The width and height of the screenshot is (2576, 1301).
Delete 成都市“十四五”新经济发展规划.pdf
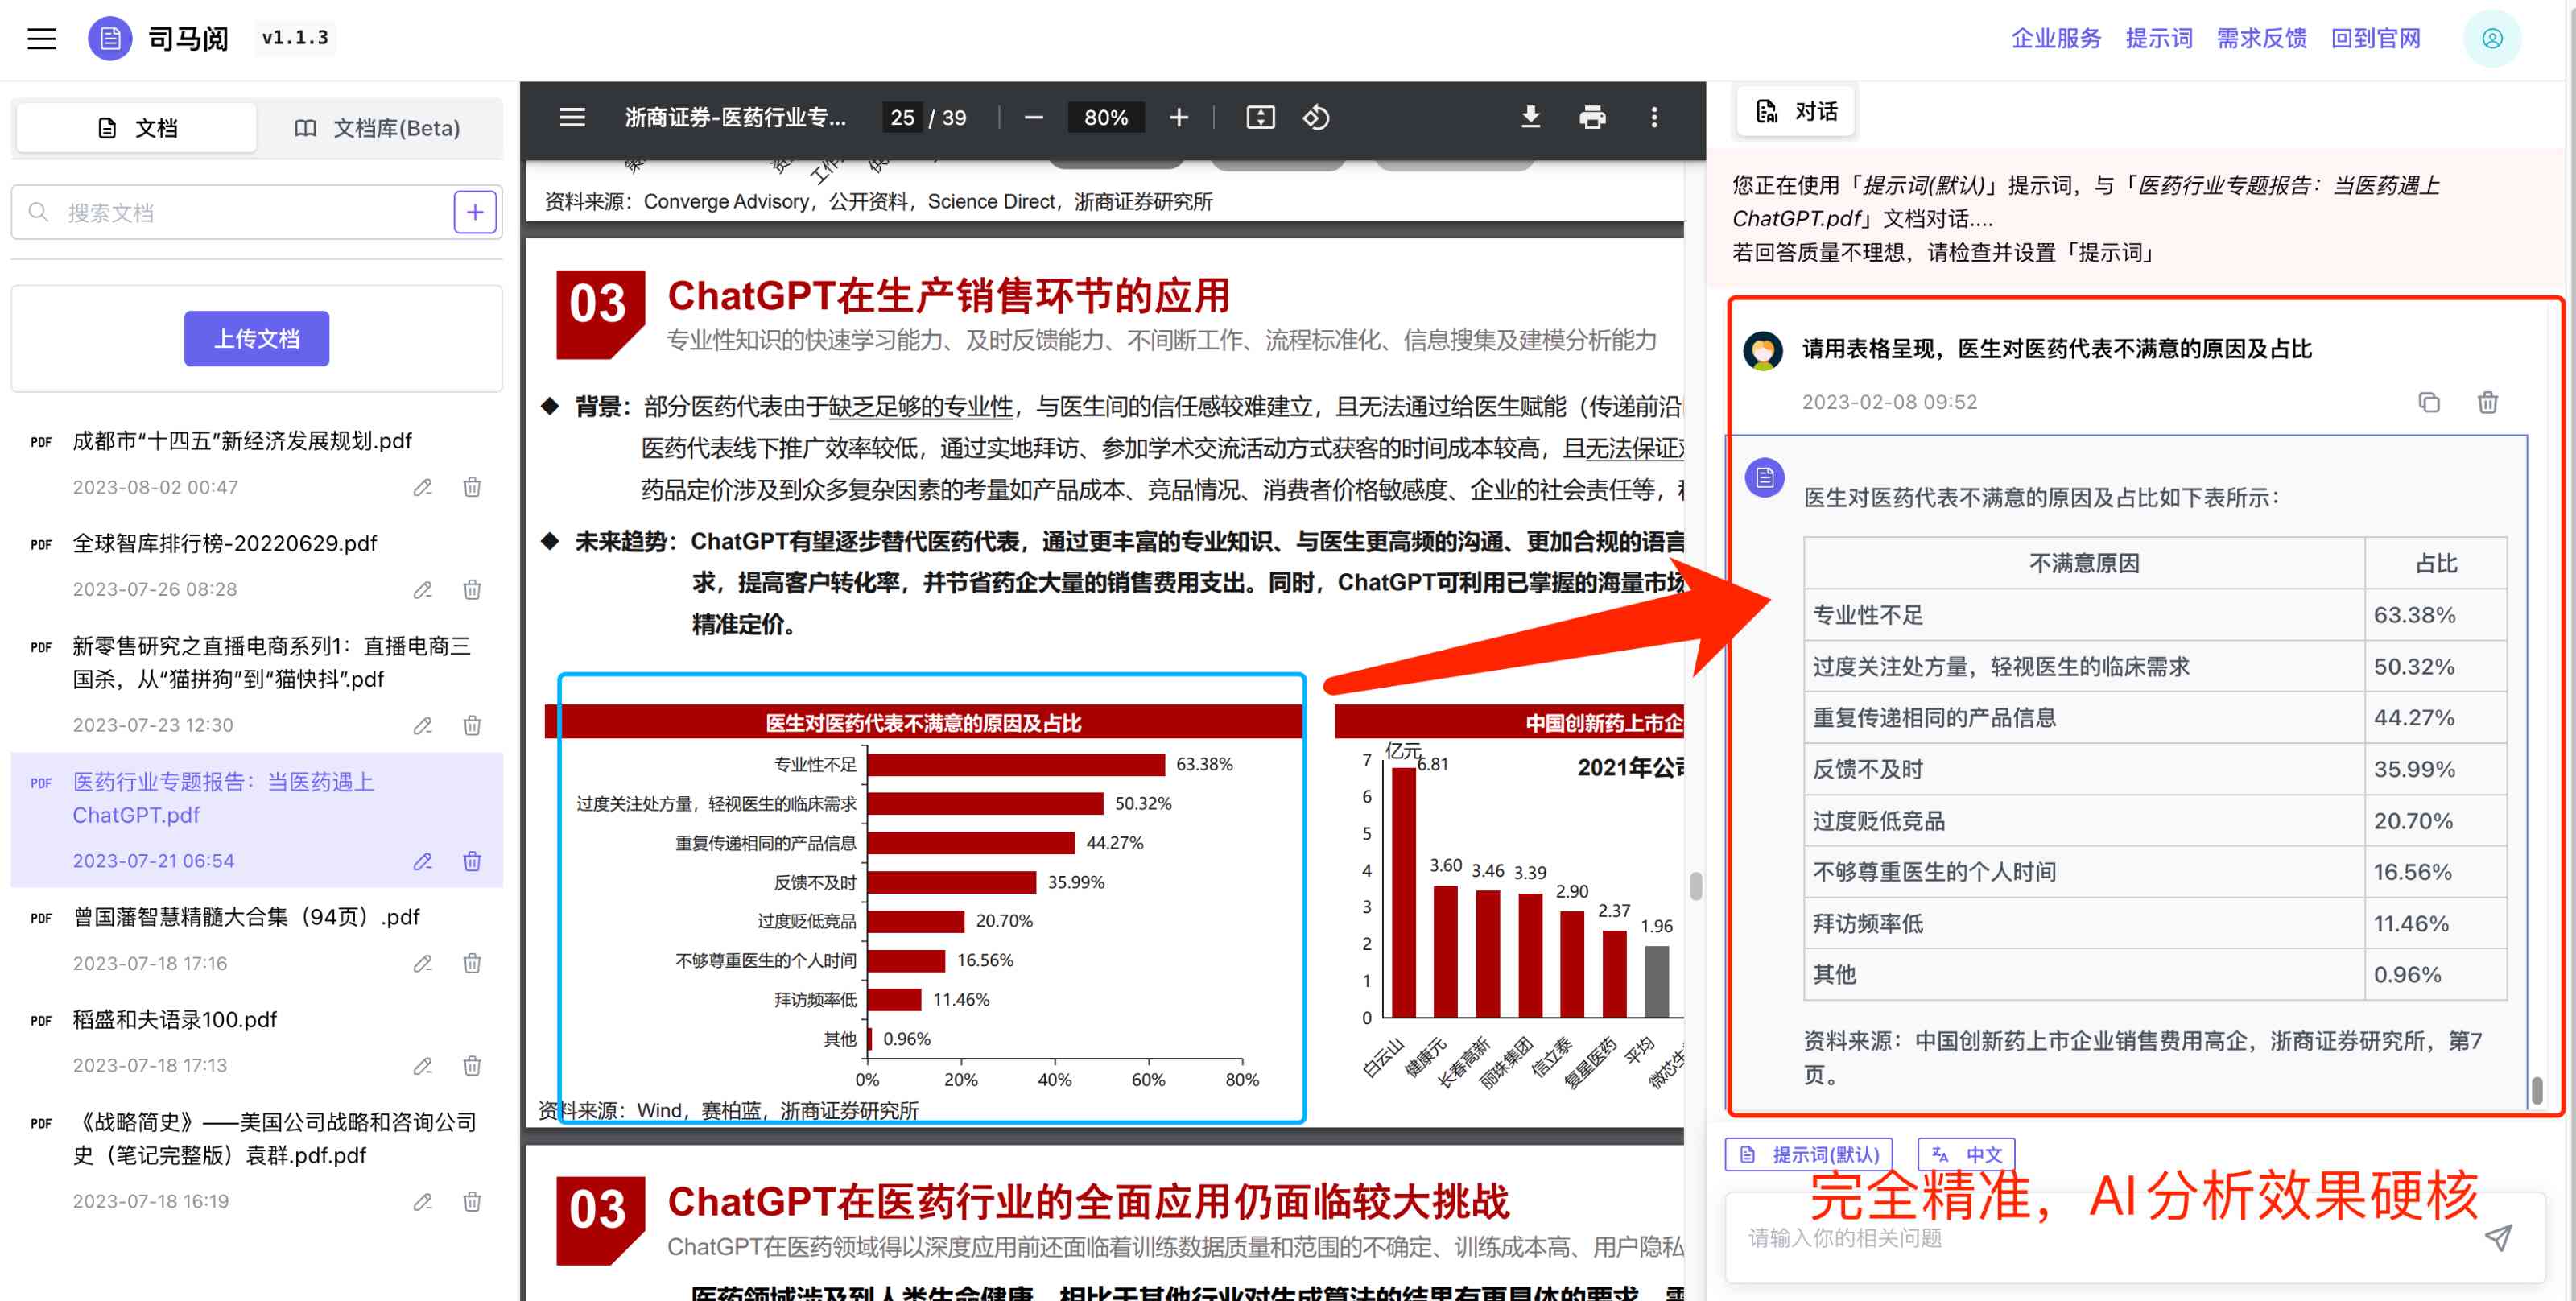pos(472,487)
